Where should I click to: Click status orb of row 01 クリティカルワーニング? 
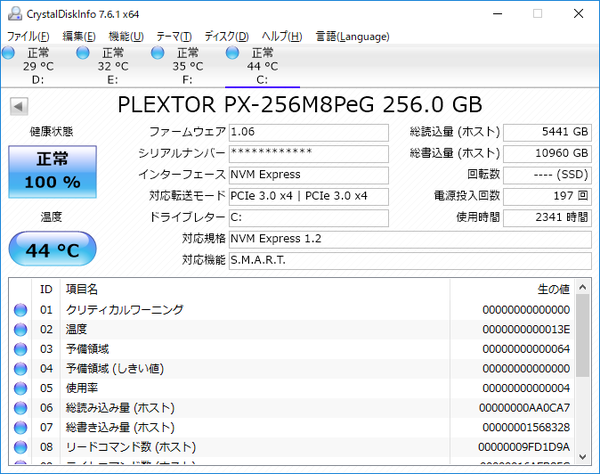coord(20,310)
